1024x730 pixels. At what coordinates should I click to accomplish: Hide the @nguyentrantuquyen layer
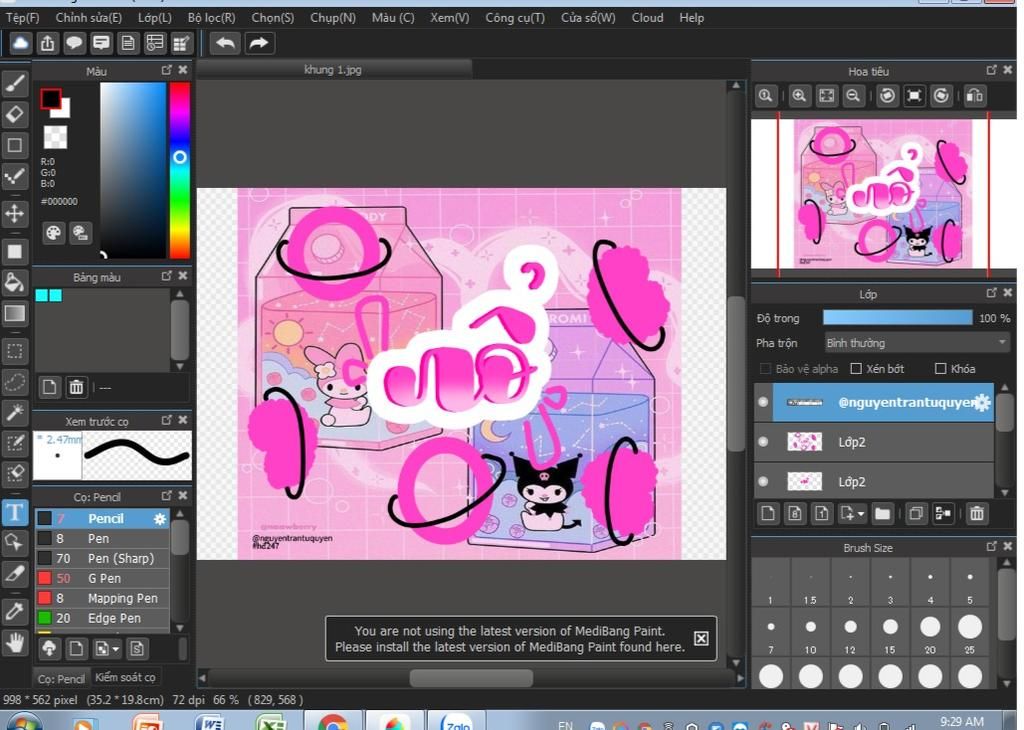click(763, 402)
